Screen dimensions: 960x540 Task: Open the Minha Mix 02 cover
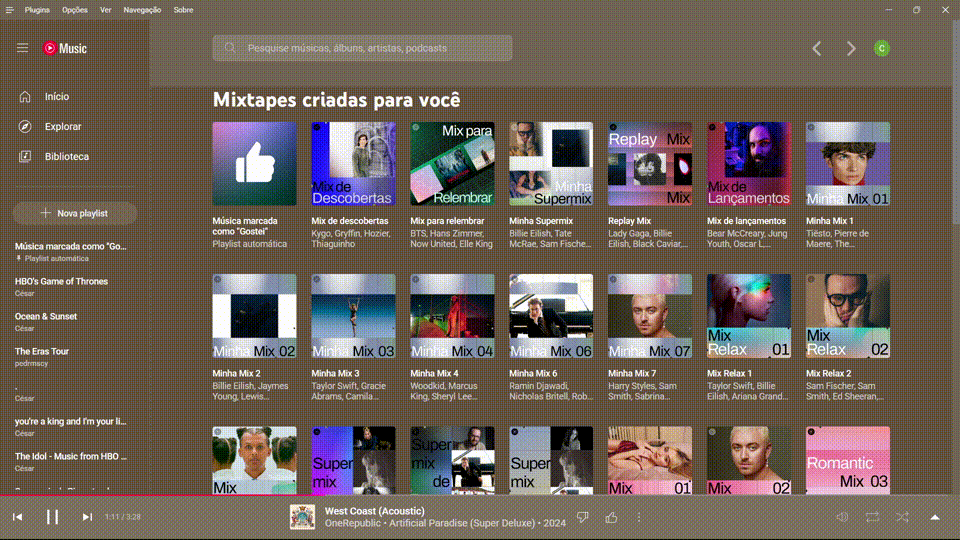coord(255,316)
